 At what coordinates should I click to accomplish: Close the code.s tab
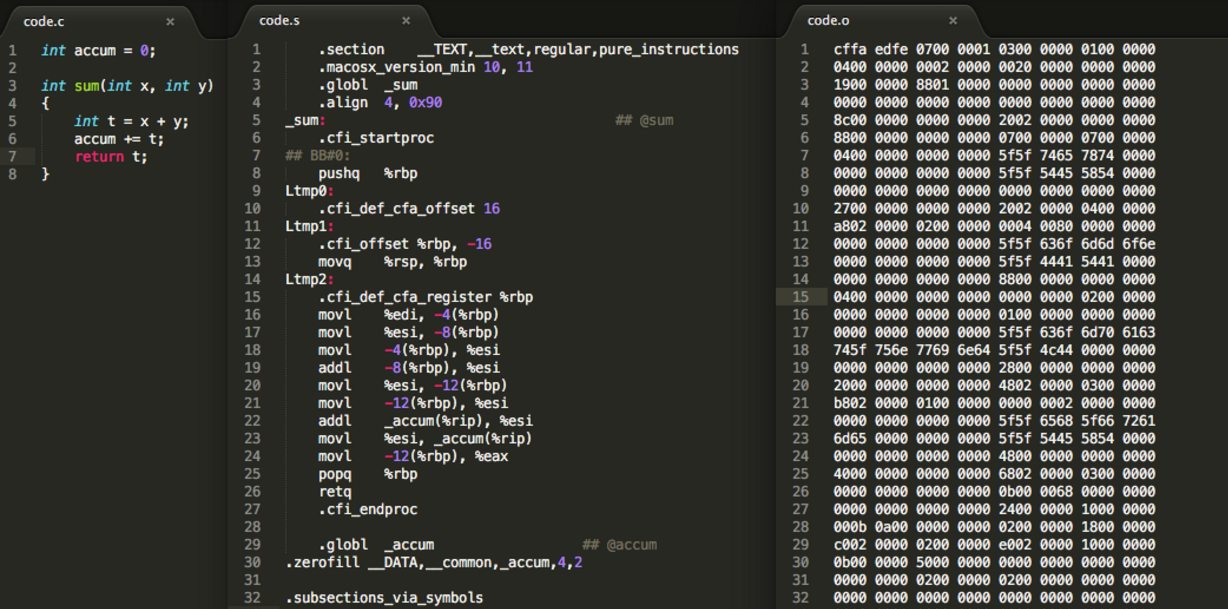(x=405, y=21)
